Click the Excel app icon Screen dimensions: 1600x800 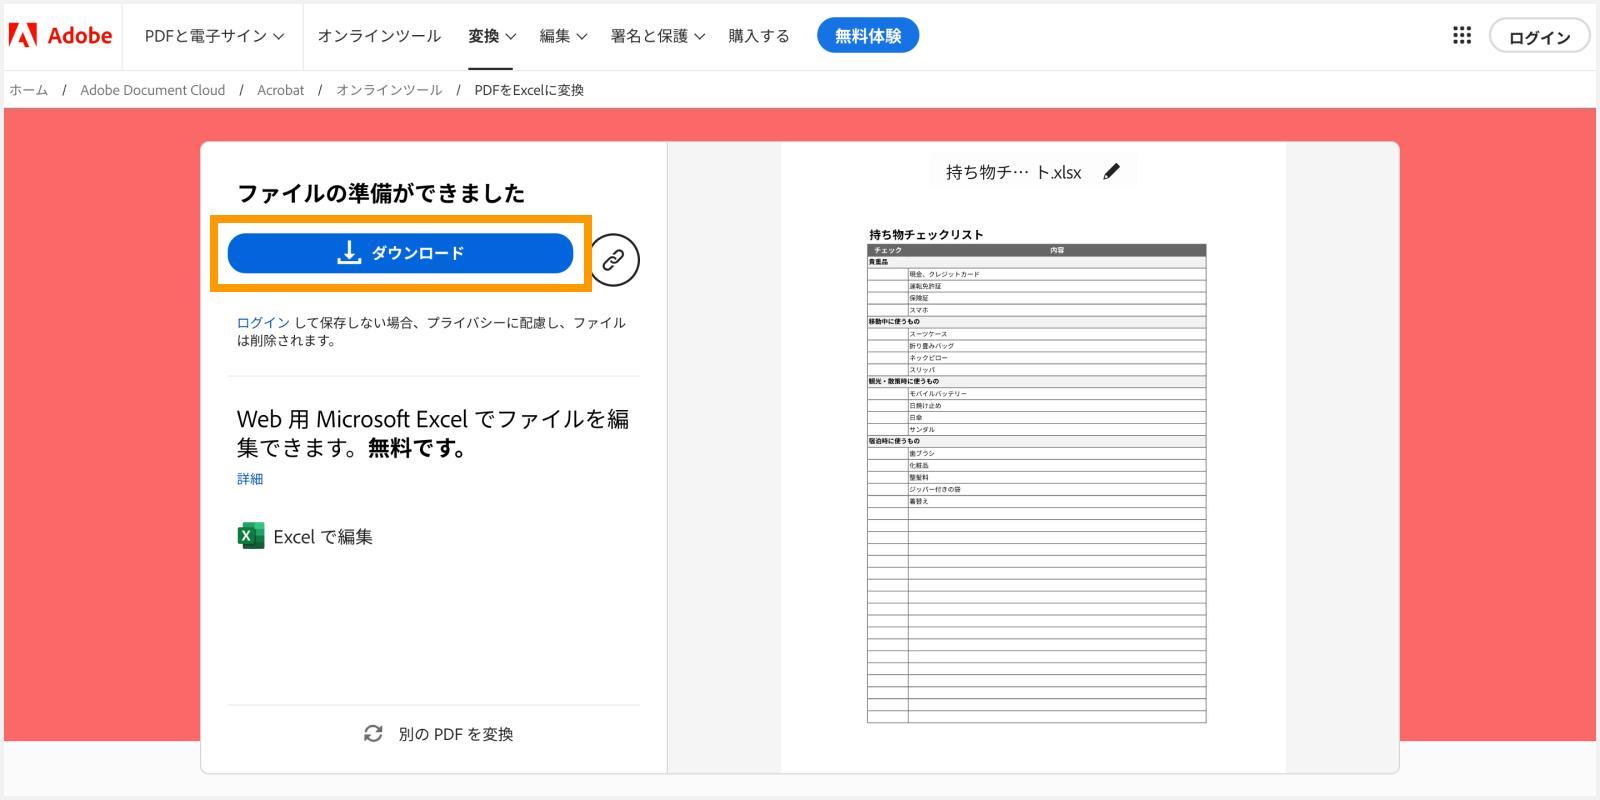click(250, 536)
